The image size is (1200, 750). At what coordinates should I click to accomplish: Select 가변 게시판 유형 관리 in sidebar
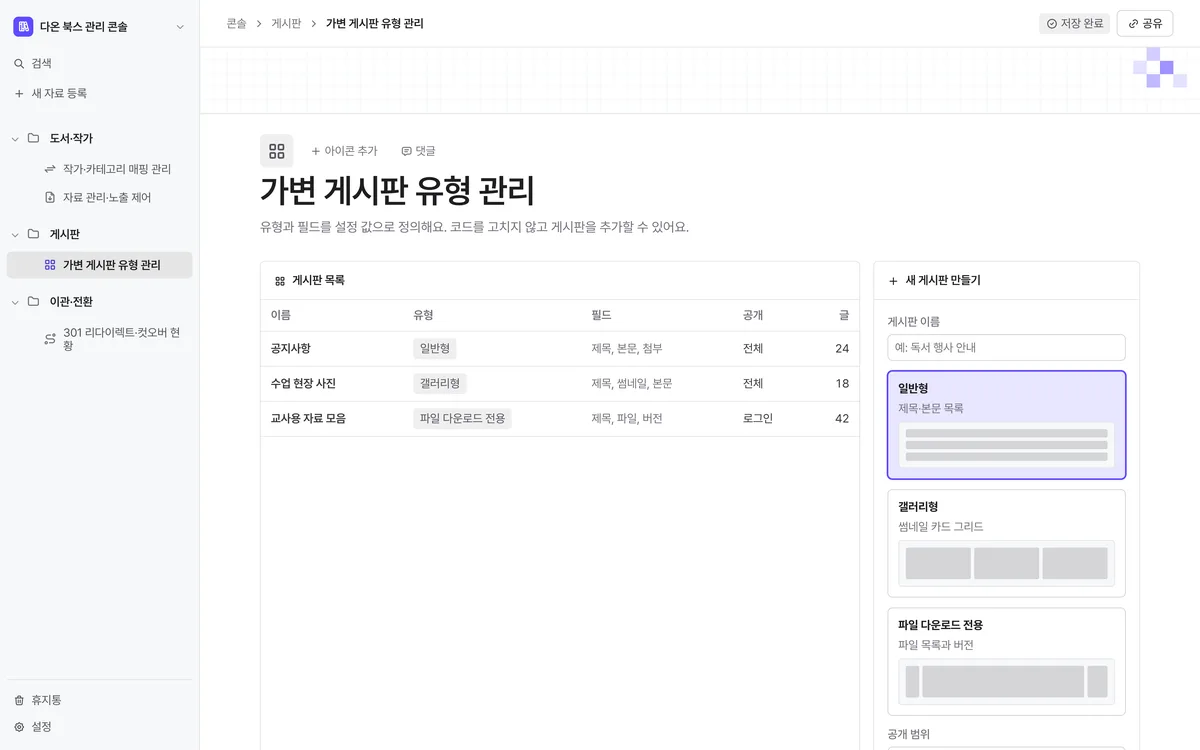[x=99, y=265]
